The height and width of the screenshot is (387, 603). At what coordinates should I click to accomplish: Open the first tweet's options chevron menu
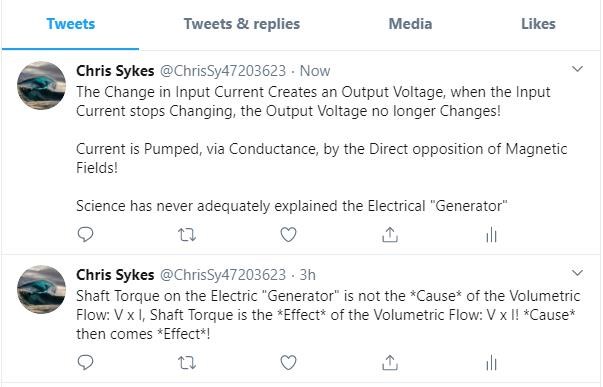577,69
